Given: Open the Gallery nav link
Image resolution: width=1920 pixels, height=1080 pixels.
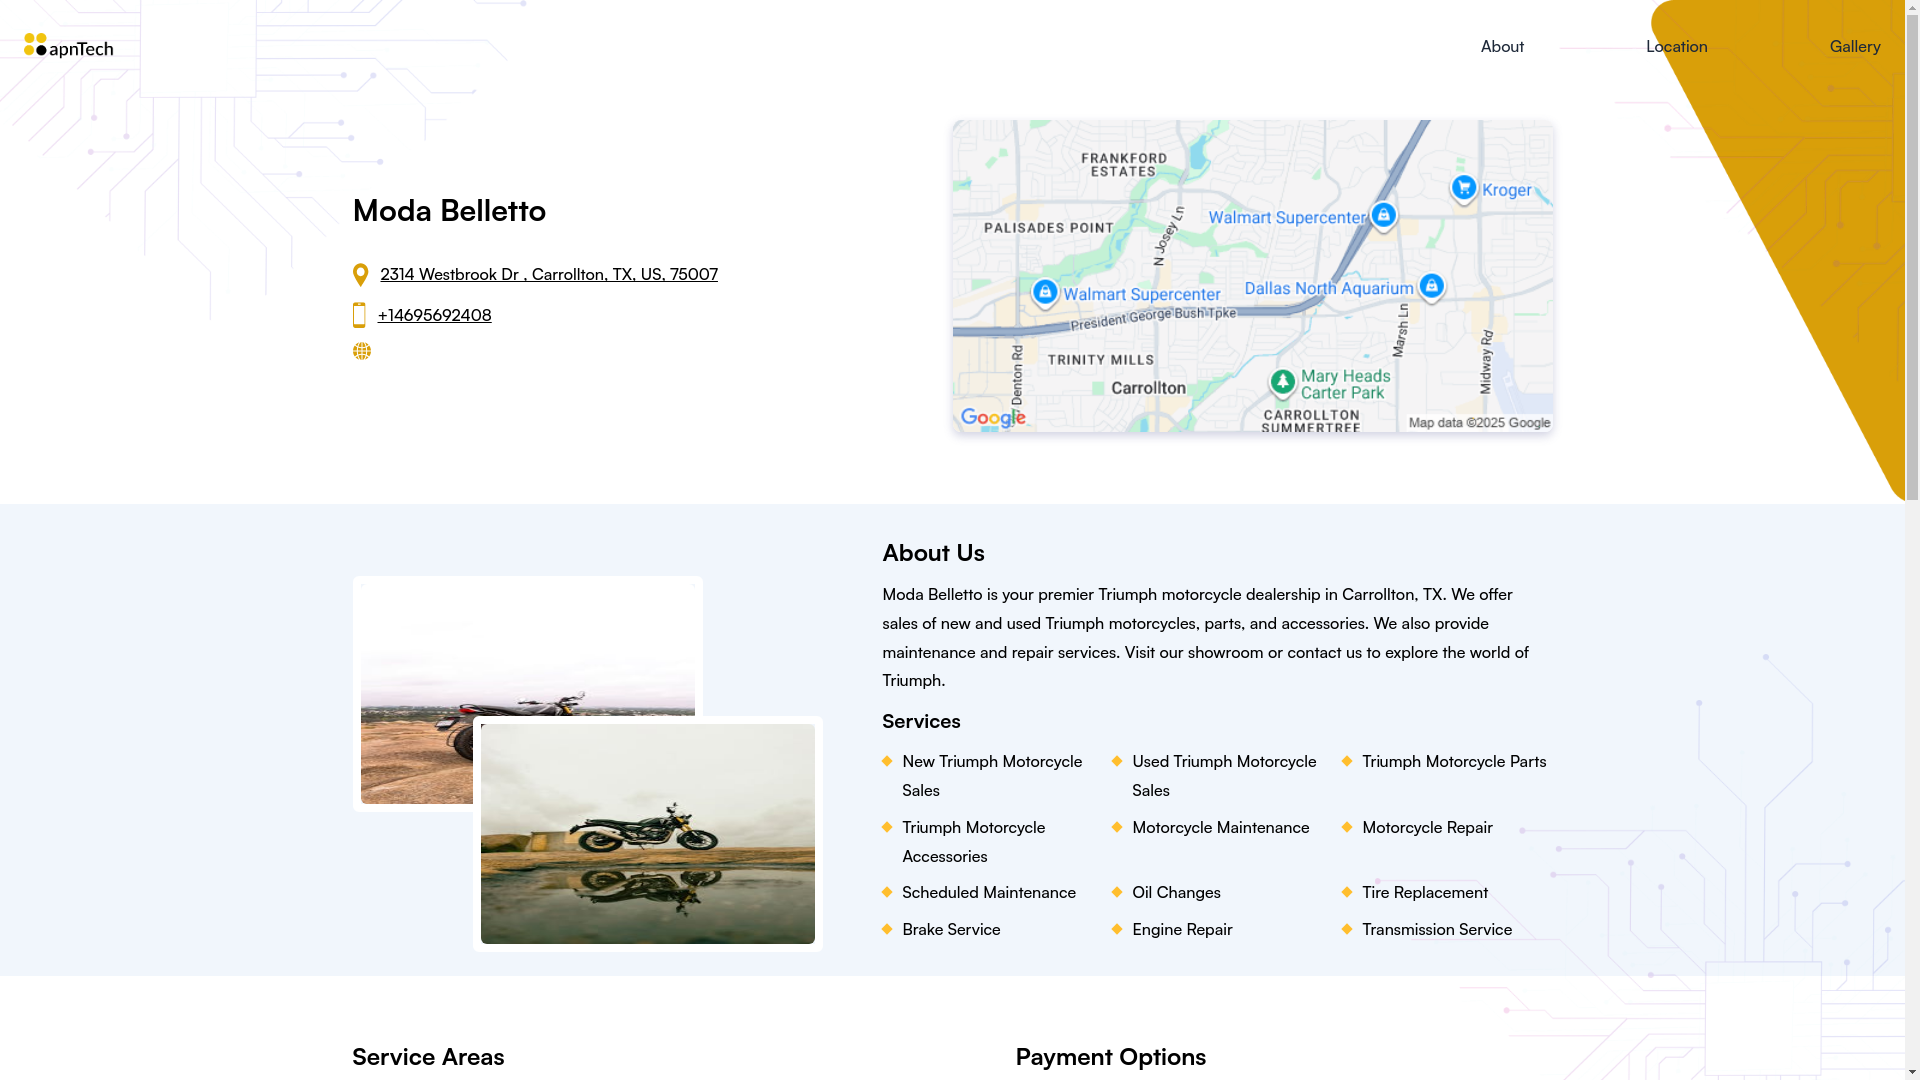Looking at the screenshot, I should [x=1855, y=46].
